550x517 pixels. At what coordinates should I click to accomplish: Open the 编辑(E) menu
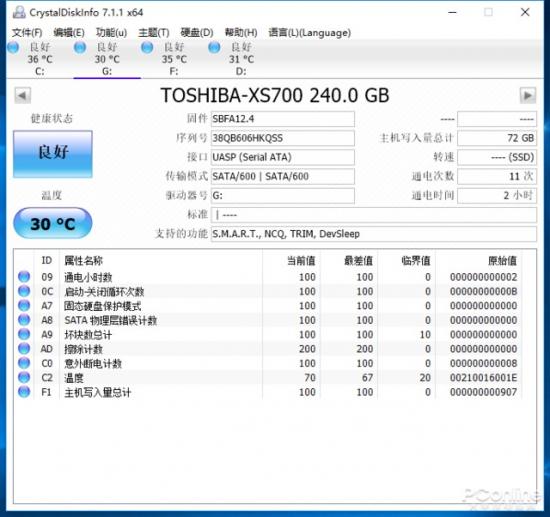69,33
